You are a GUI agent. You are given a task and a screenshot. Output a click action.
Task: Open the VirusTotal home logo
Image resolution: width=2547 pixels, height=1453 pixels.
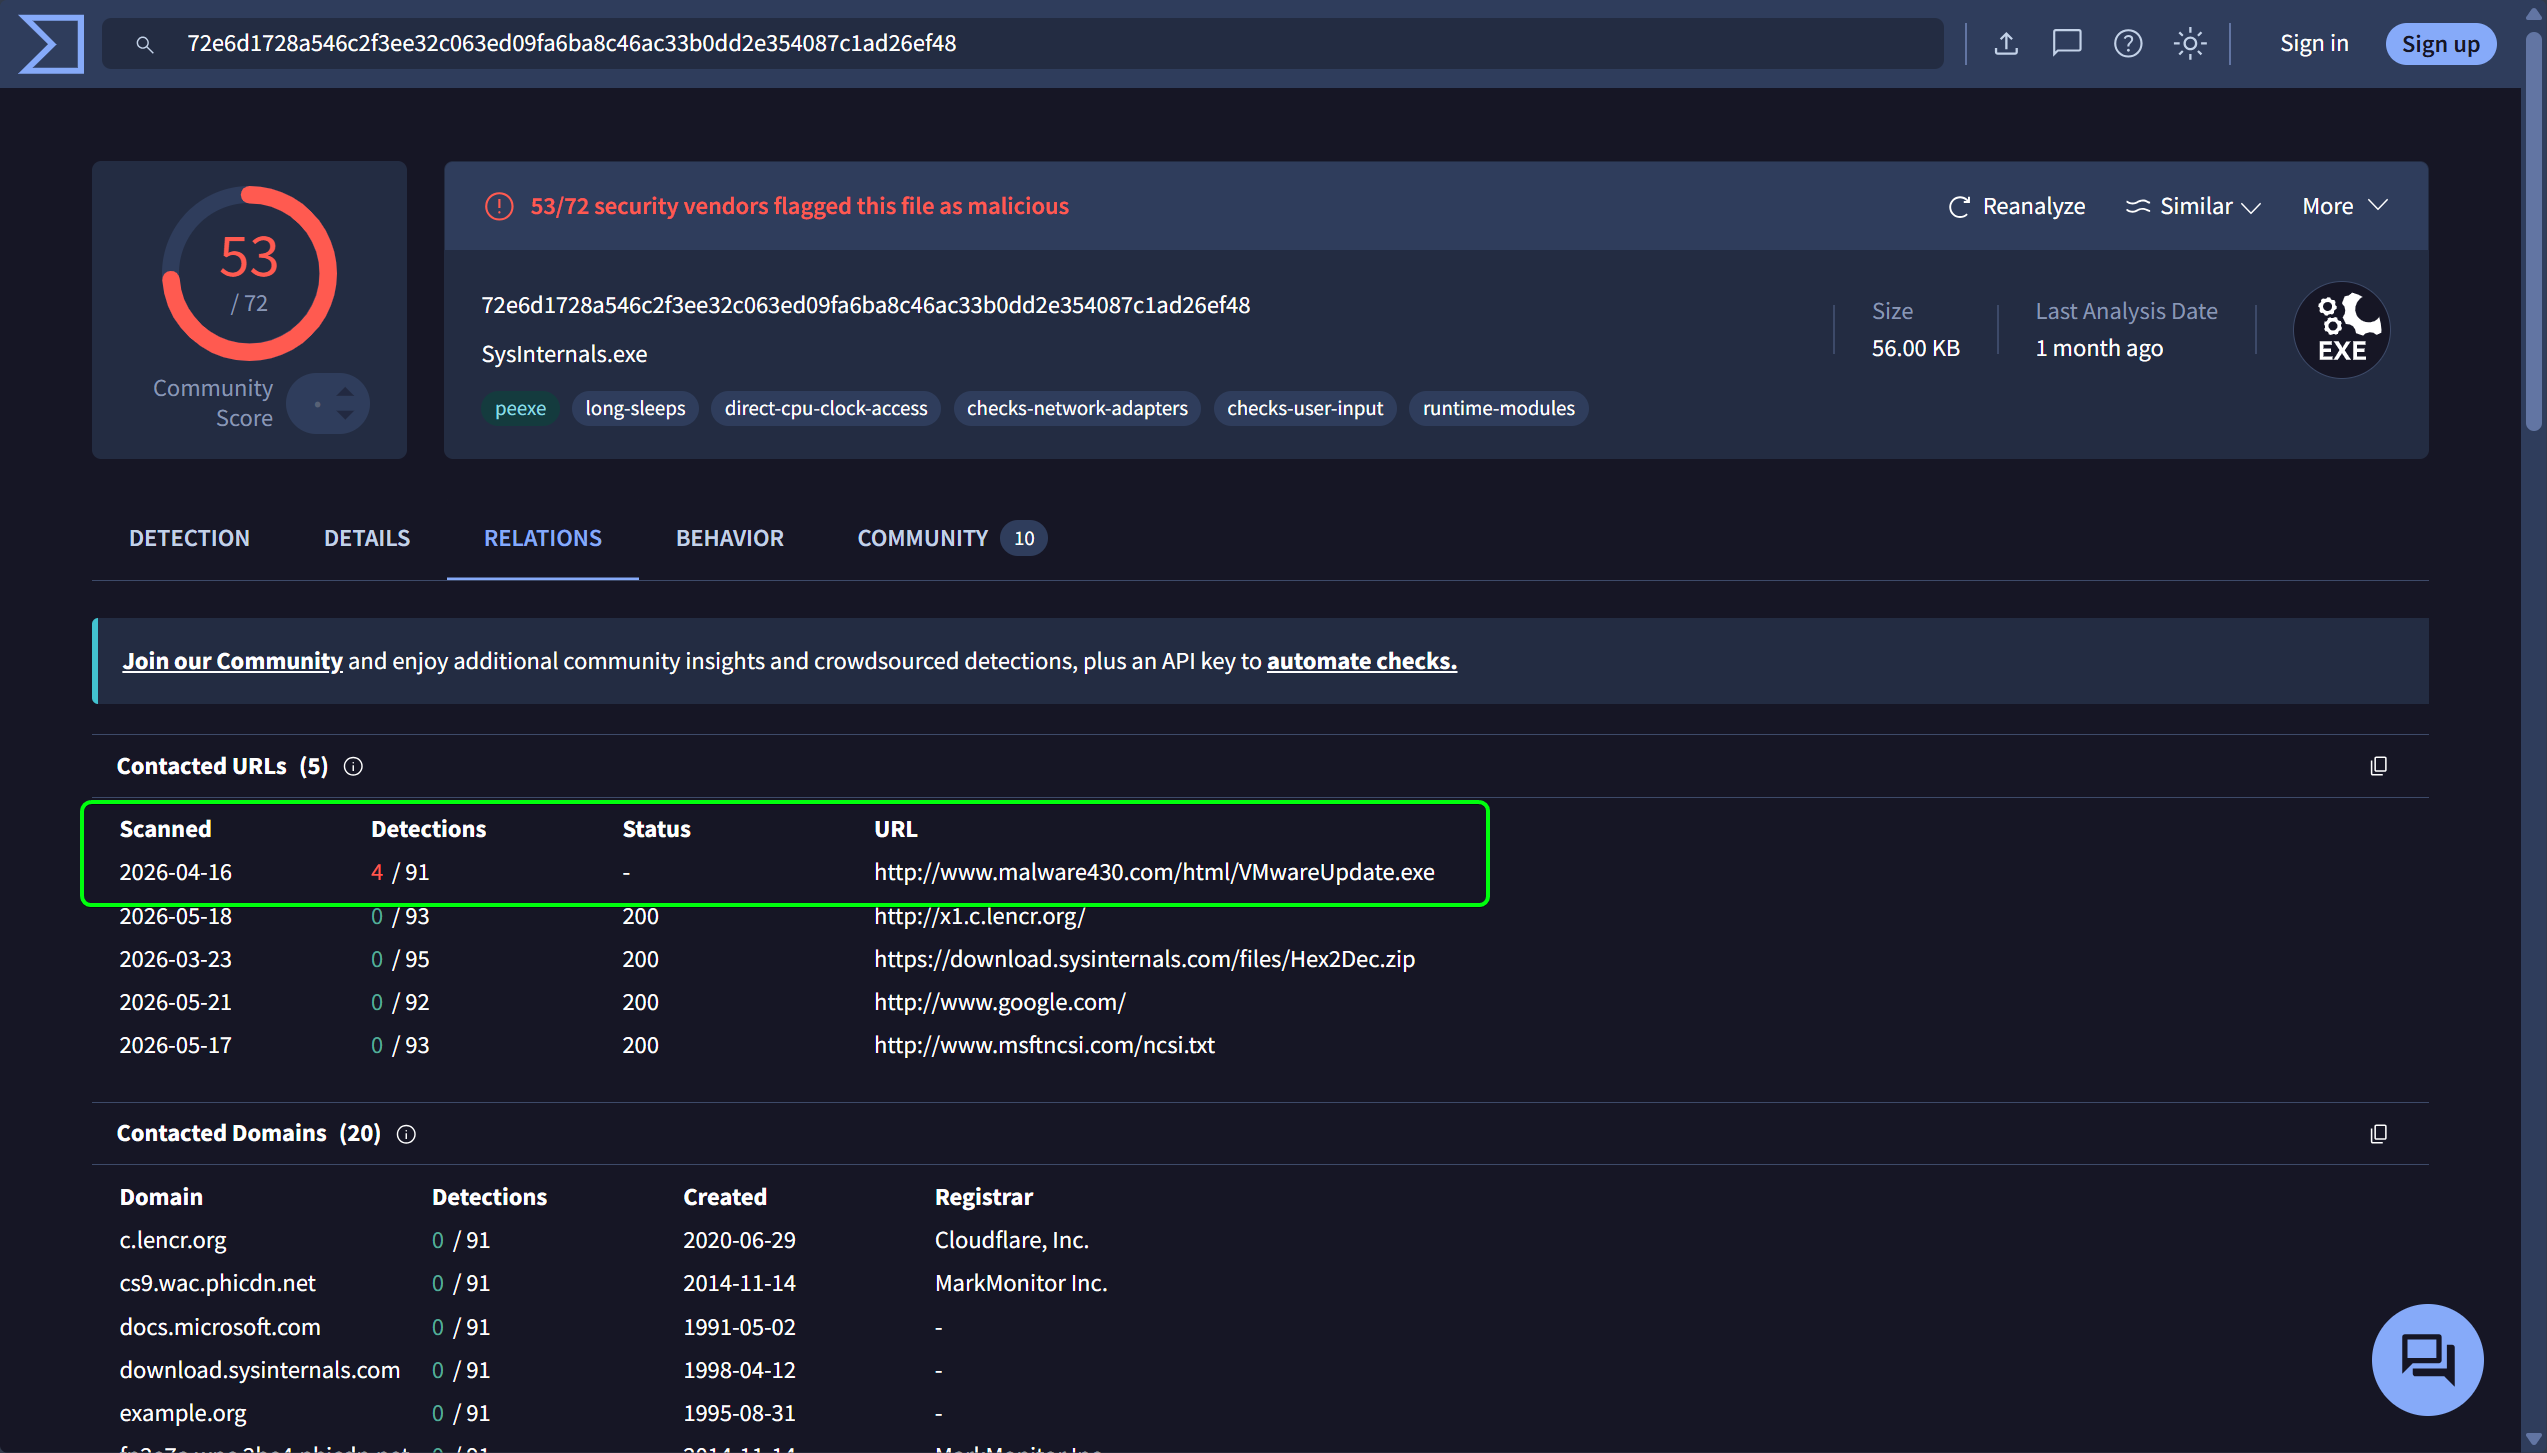coord(51,44)
